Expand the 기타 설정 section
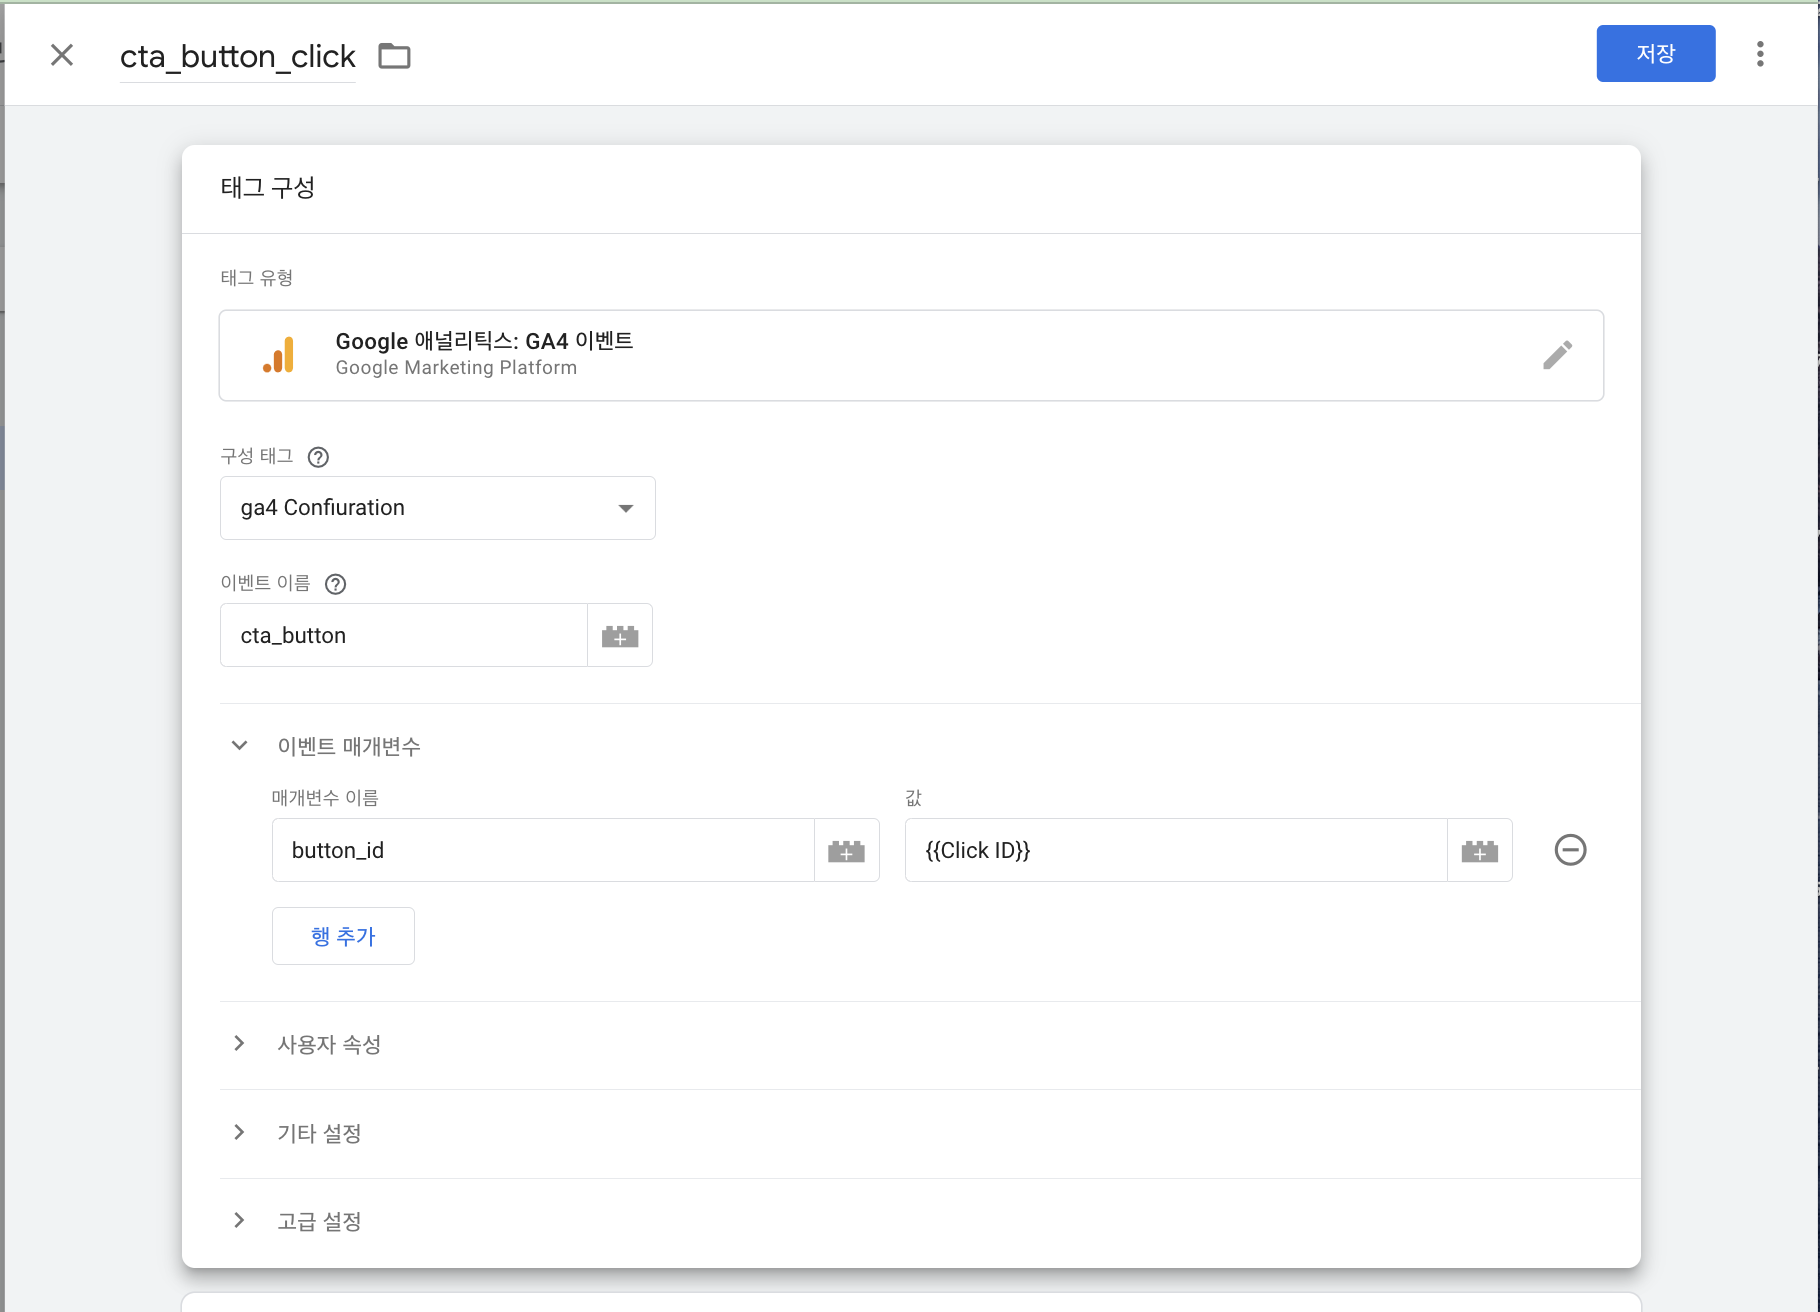Screen dimensions: 1820x1312 pos(239,1133)
